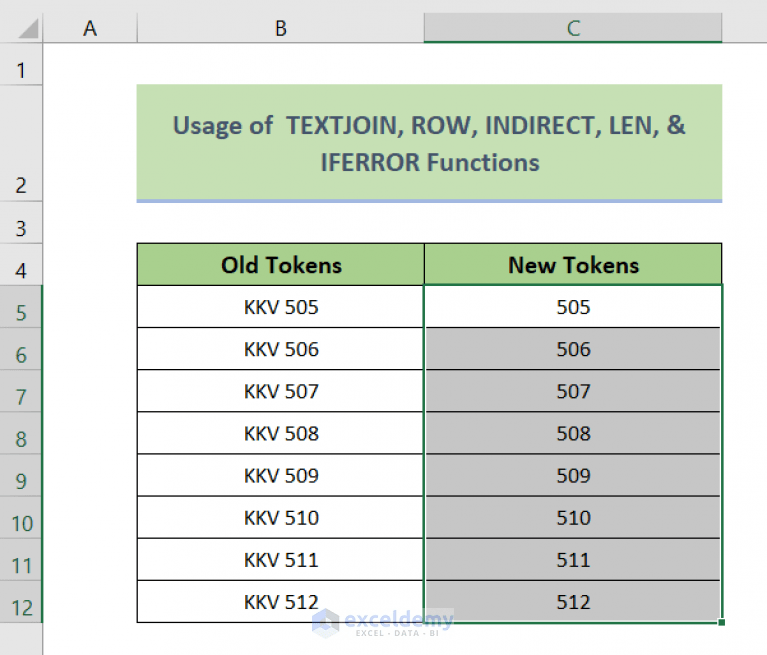Select New Tokens cell with value 509
The image size is (767, 655).
pyautogui.click(x=573, y=475)
